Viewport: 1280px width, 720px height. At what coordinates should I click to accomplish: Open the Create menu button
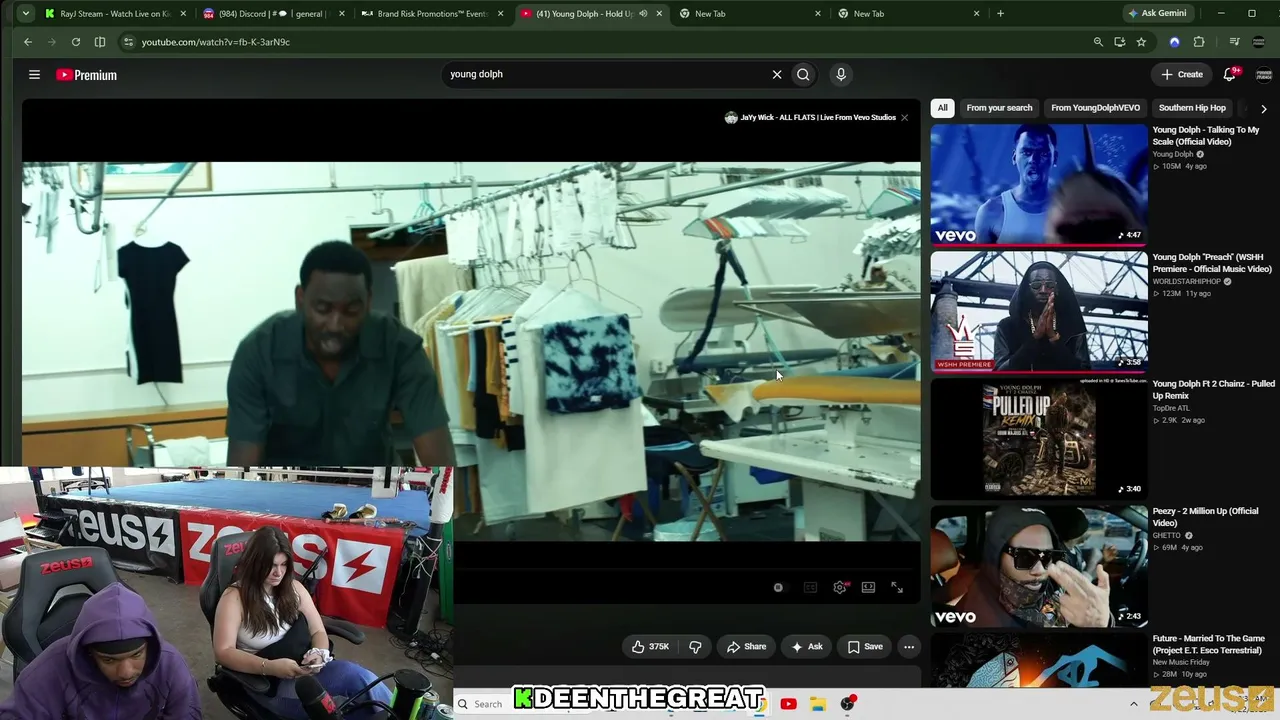(1182, 74)
